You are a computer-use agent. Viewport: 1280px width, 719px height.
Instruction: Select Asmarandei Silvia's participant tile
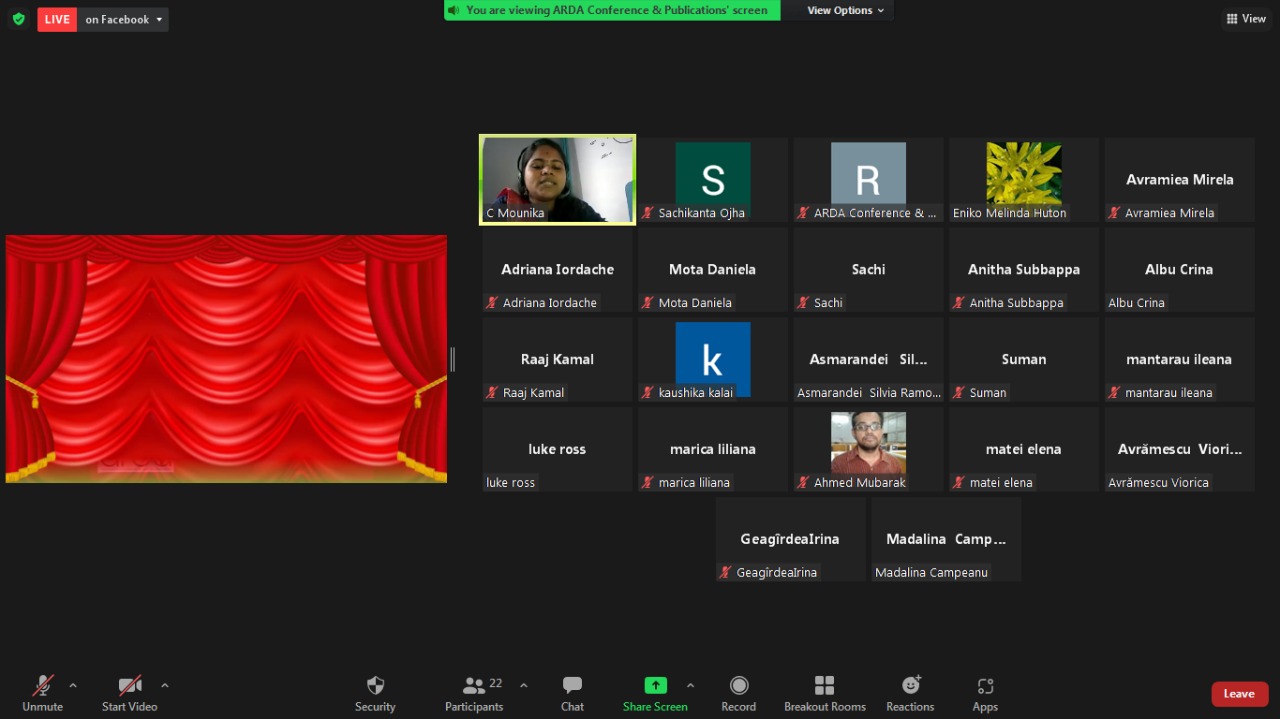868,360
